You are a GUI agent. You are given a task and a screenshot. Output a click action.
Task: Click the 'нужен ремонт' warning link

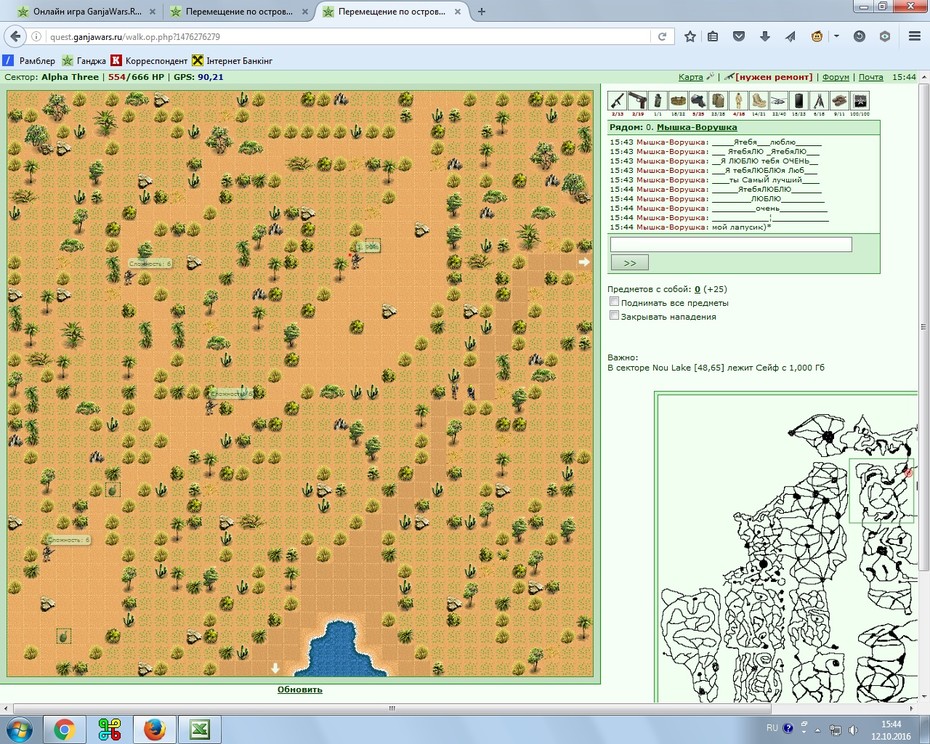(x=774, y=77)
